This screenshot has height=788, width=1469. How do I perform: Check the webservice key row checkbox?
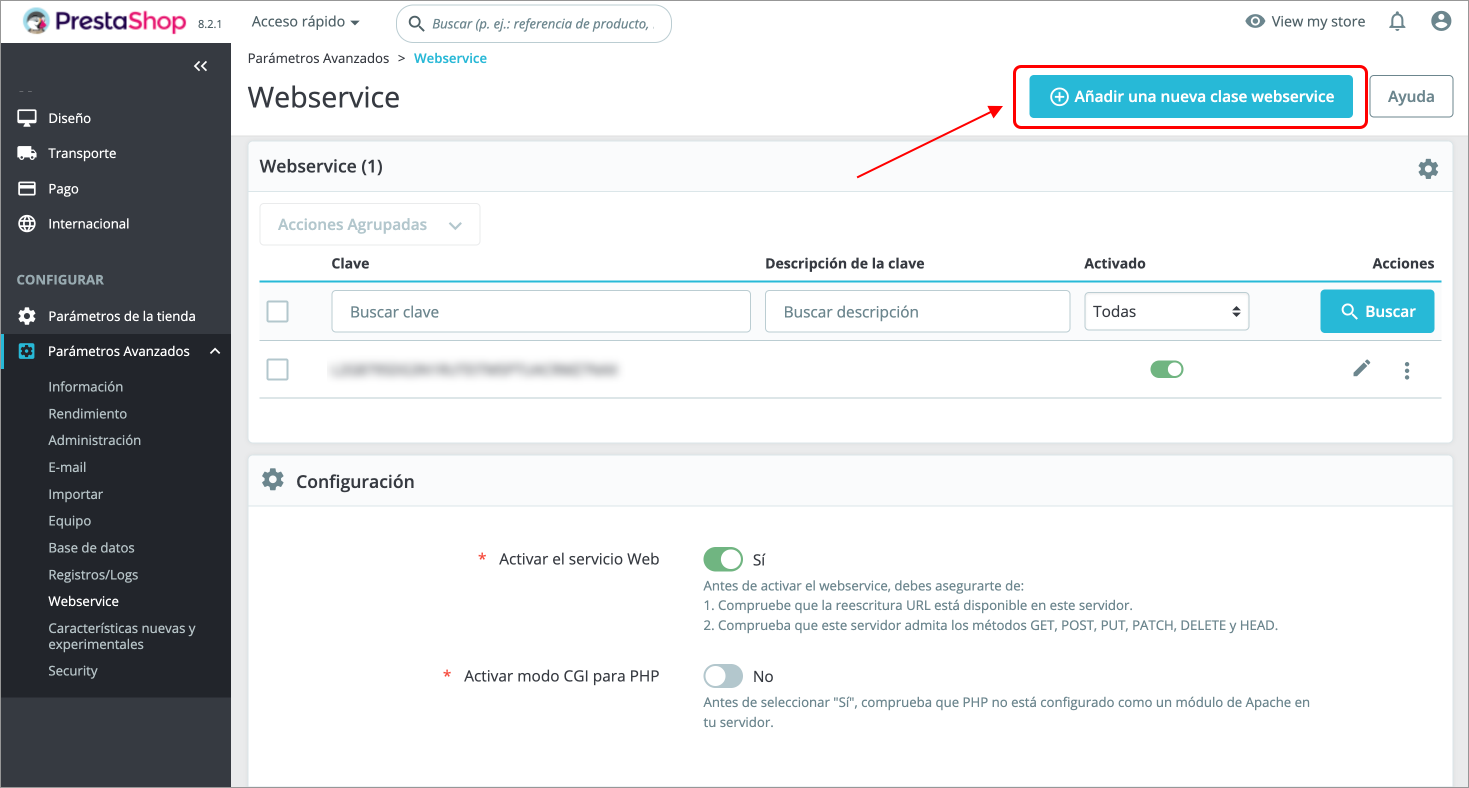(277, 369)
